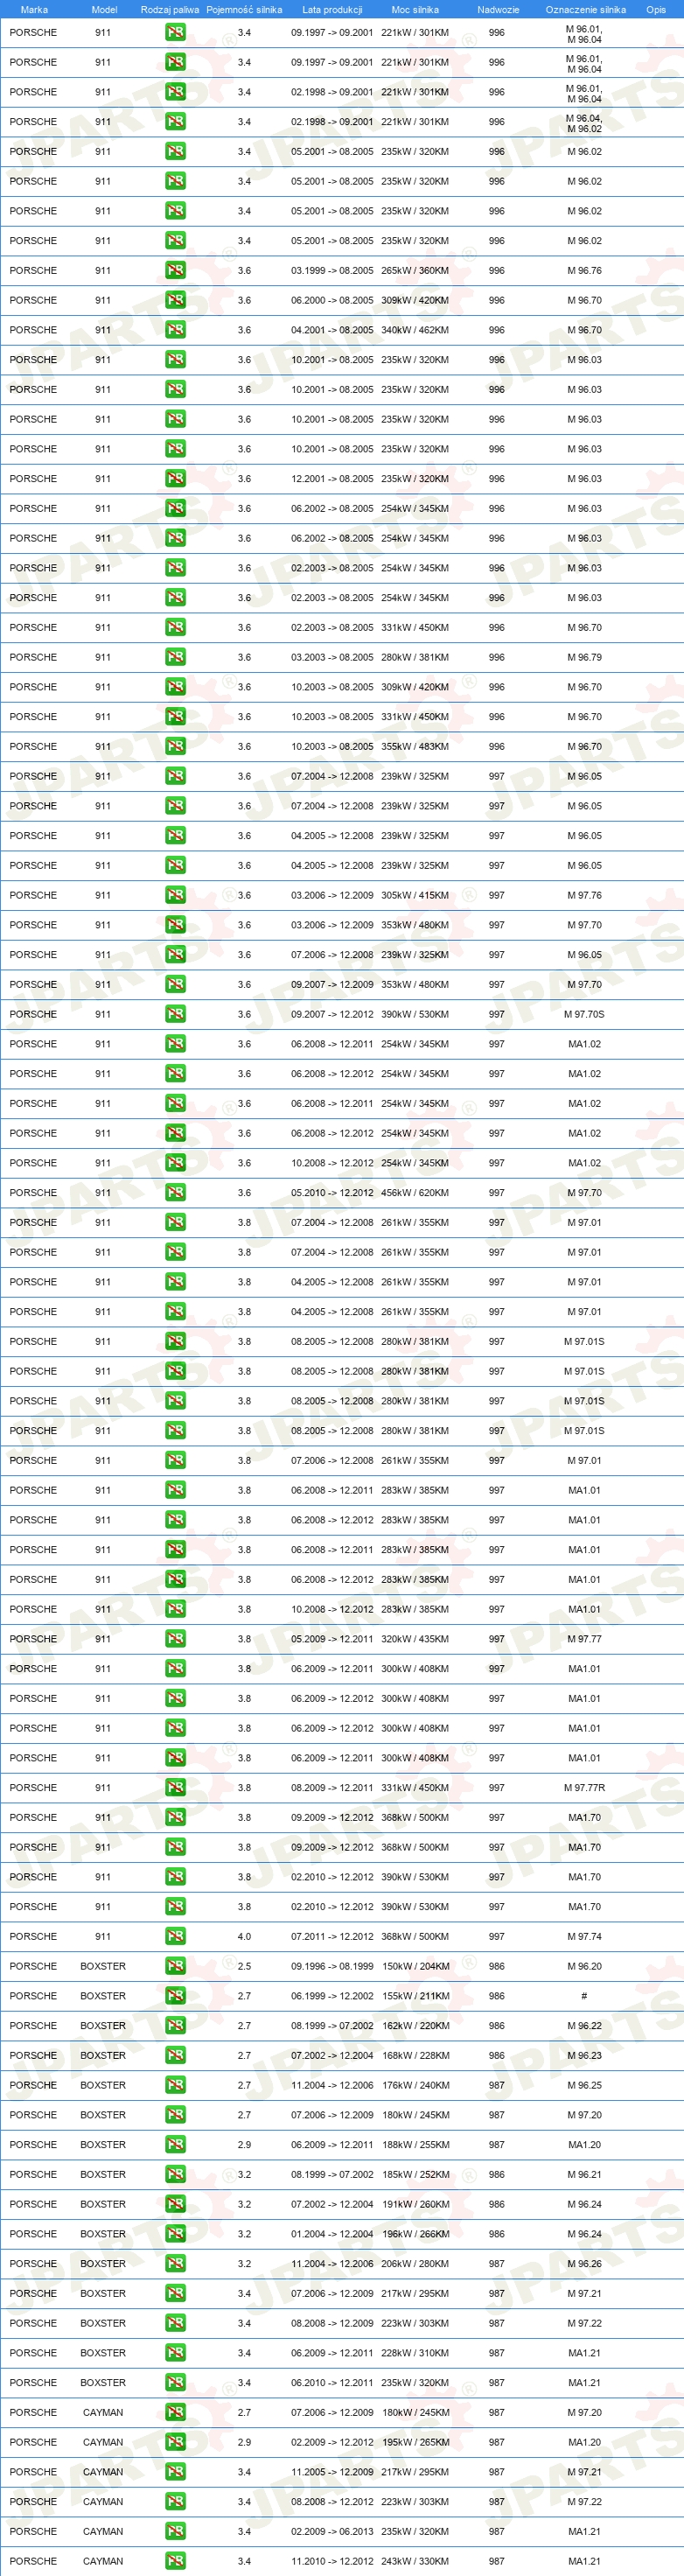Click fuel icon in 911 456kW / 620KM row
The image size is (684, 2576).
[x=175, y=1192]
